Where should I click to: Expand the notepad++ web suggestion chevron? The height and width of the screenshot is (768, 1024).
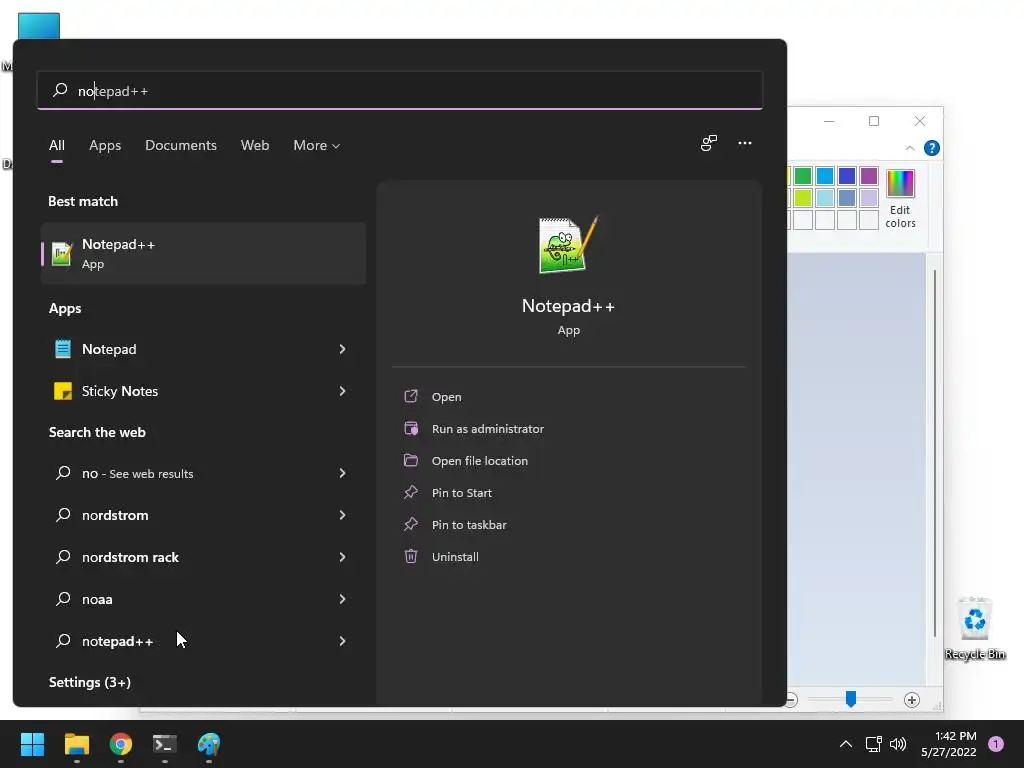pyautogui.click(x=342, y=641)
